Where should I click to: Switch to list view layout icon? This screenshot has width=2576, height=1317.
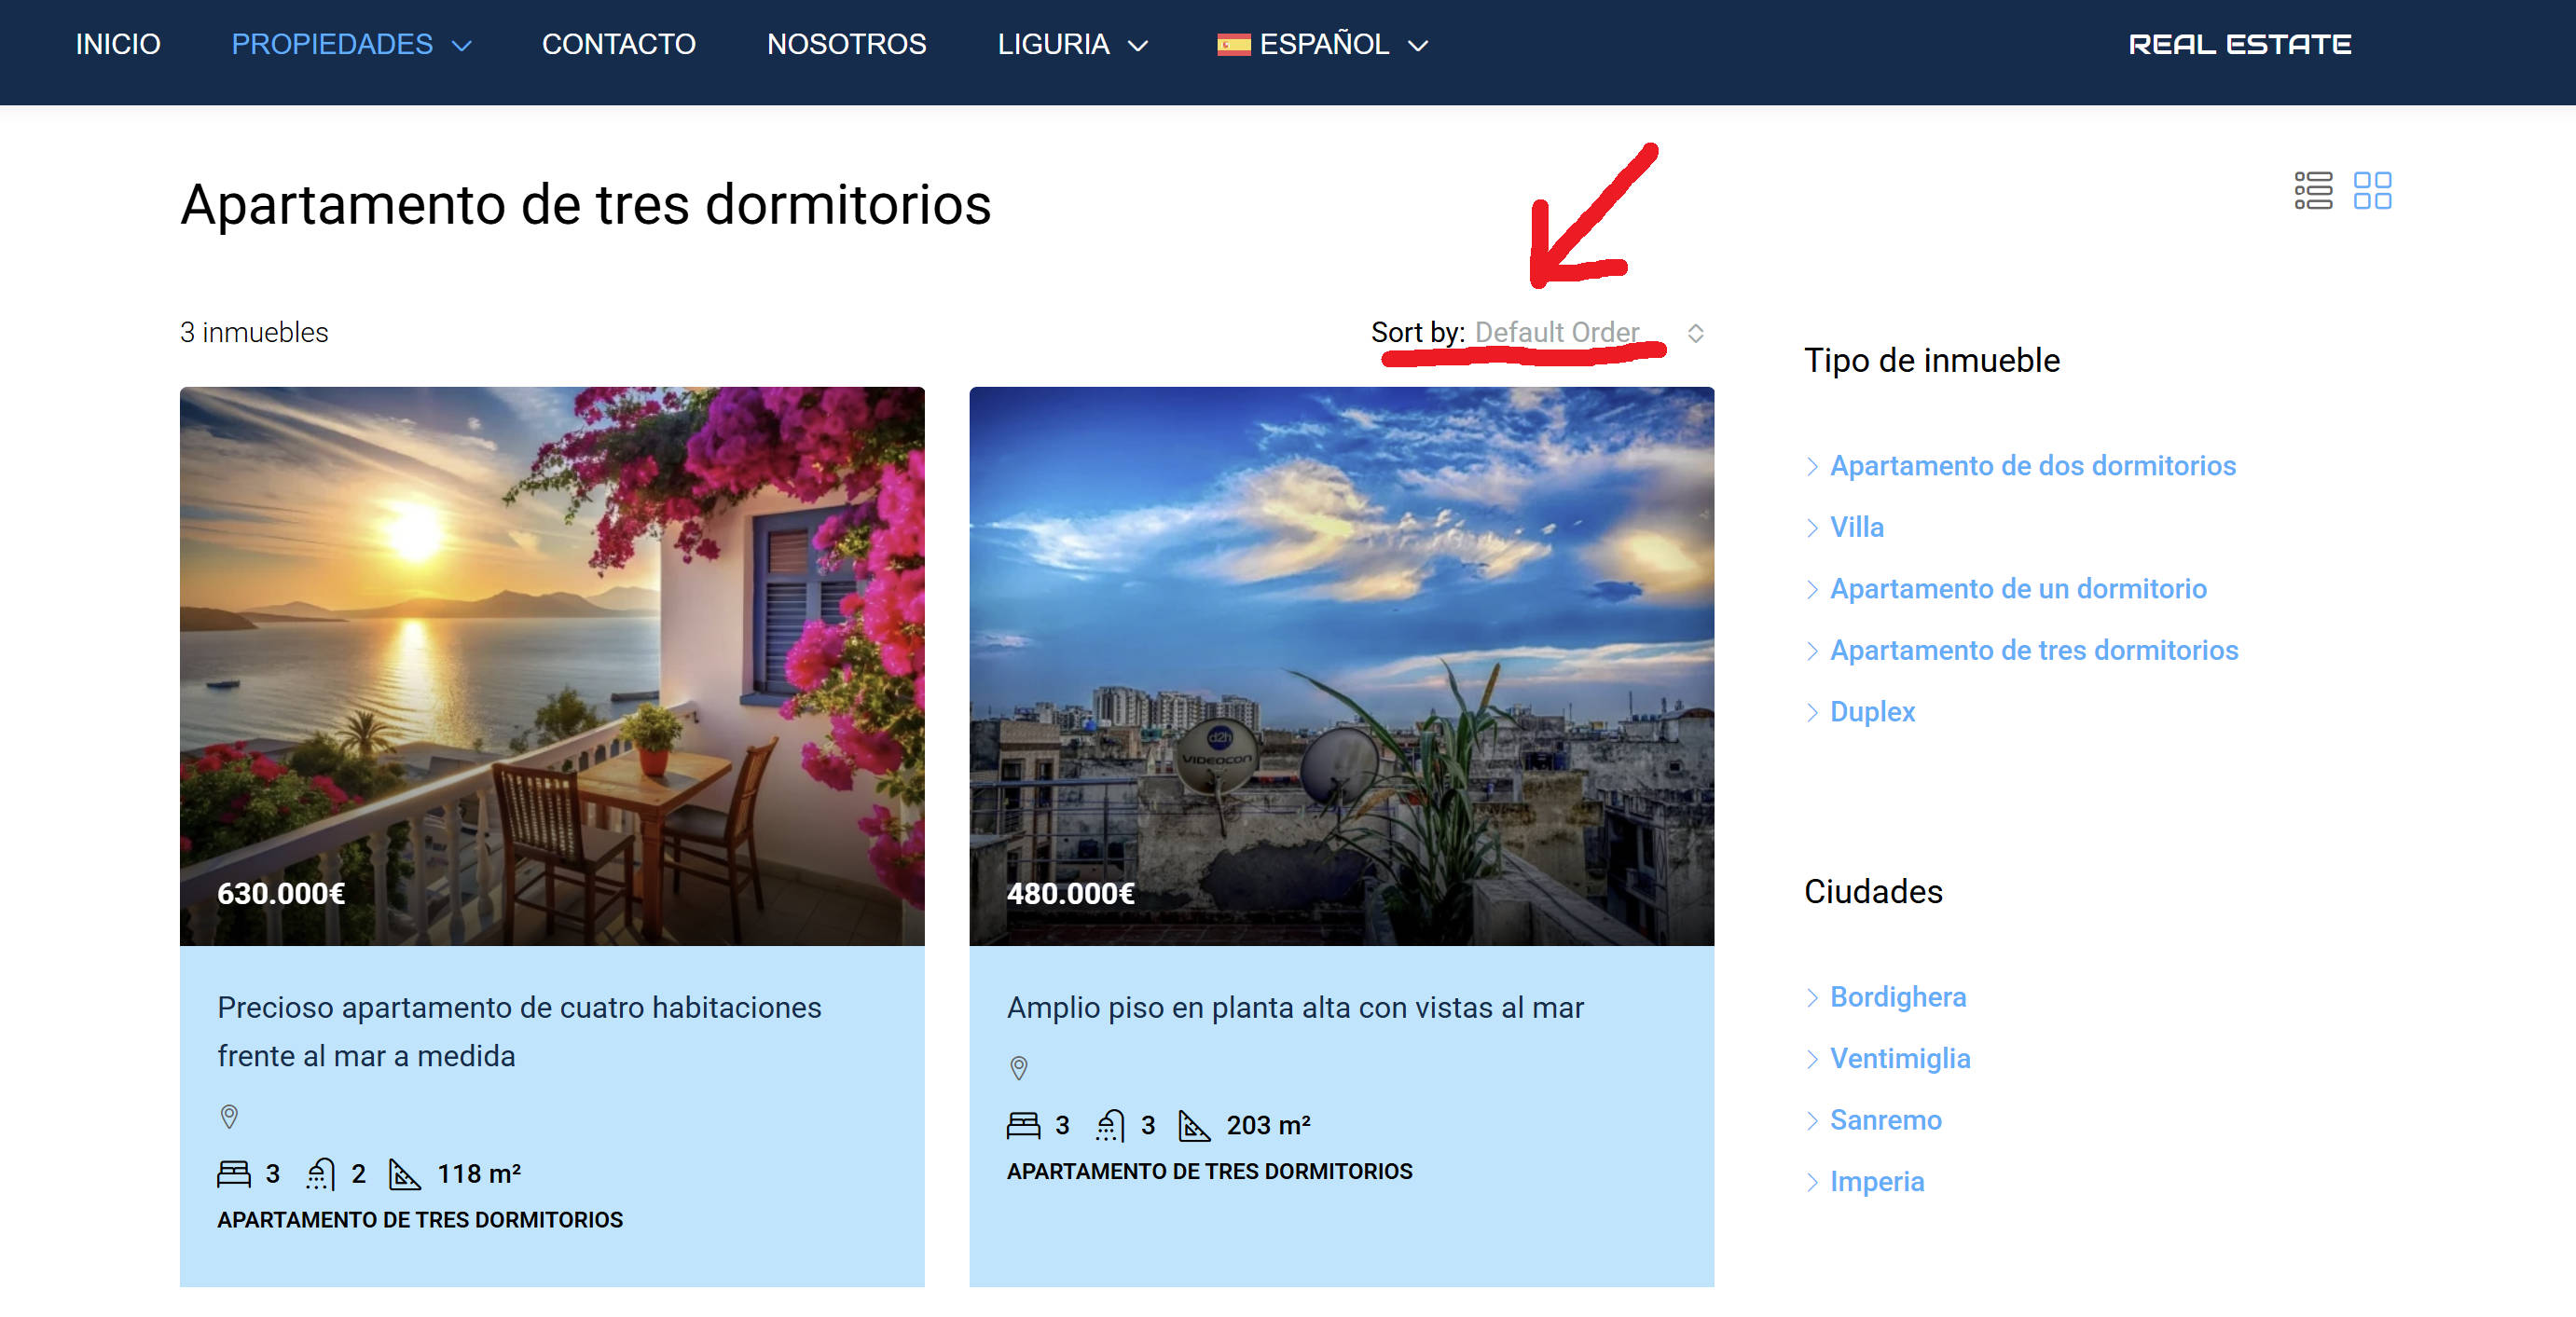coord(2312,190)
